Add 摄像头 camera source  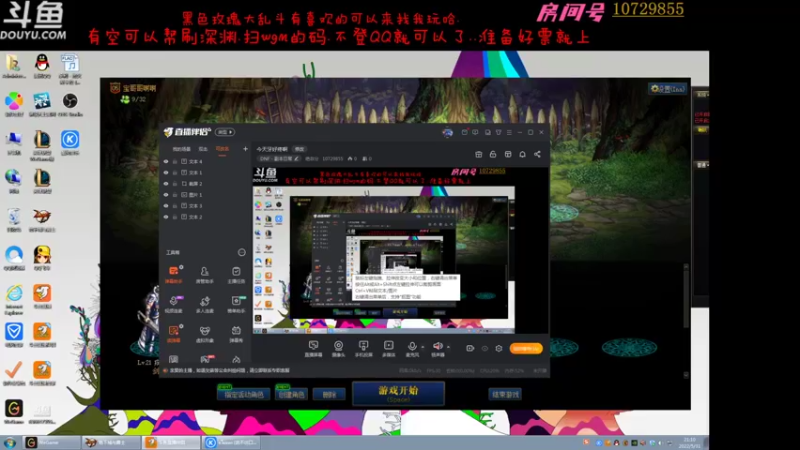tap(338, 348)
